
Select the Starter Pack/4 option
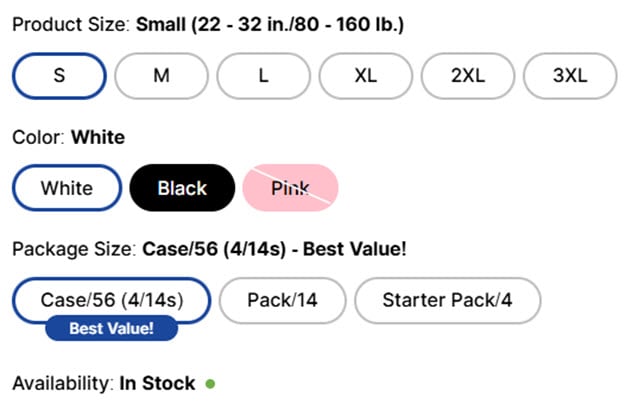point(447,300)
